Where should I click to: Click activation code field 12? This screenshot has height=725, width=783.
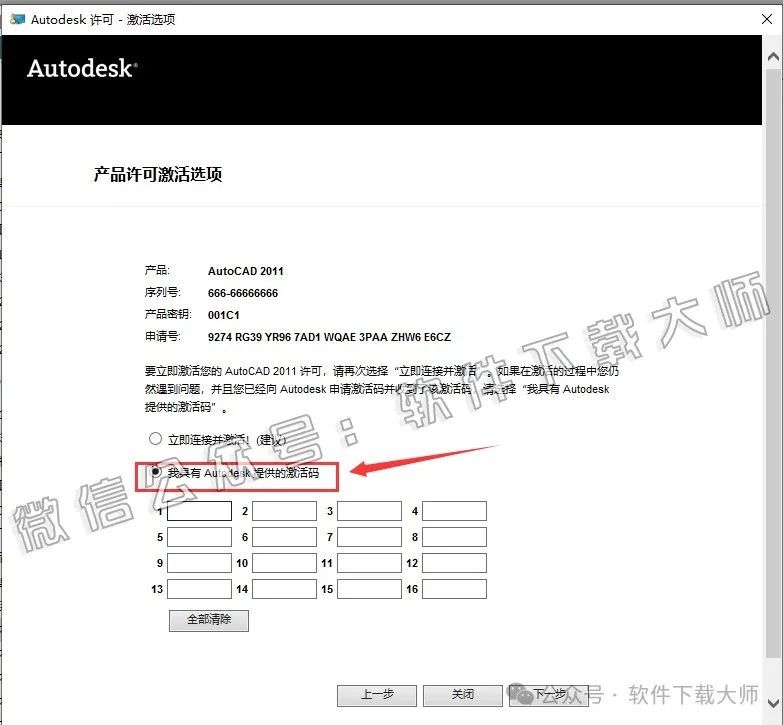(x=454, y=563)
